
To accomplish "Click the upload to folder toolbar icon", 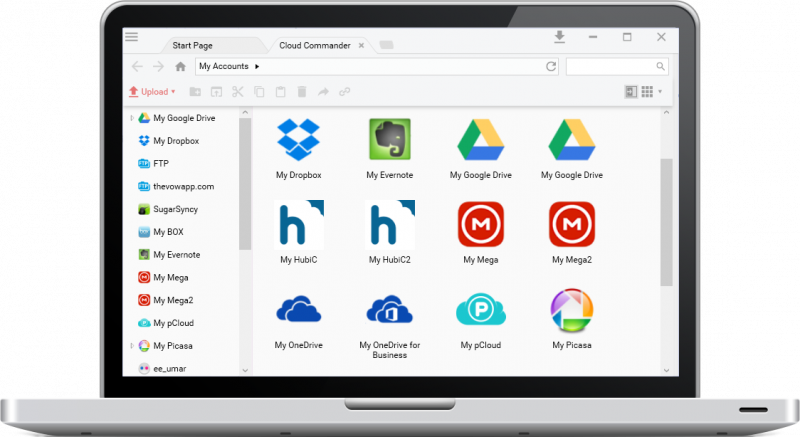I will [x=216, y=92].
